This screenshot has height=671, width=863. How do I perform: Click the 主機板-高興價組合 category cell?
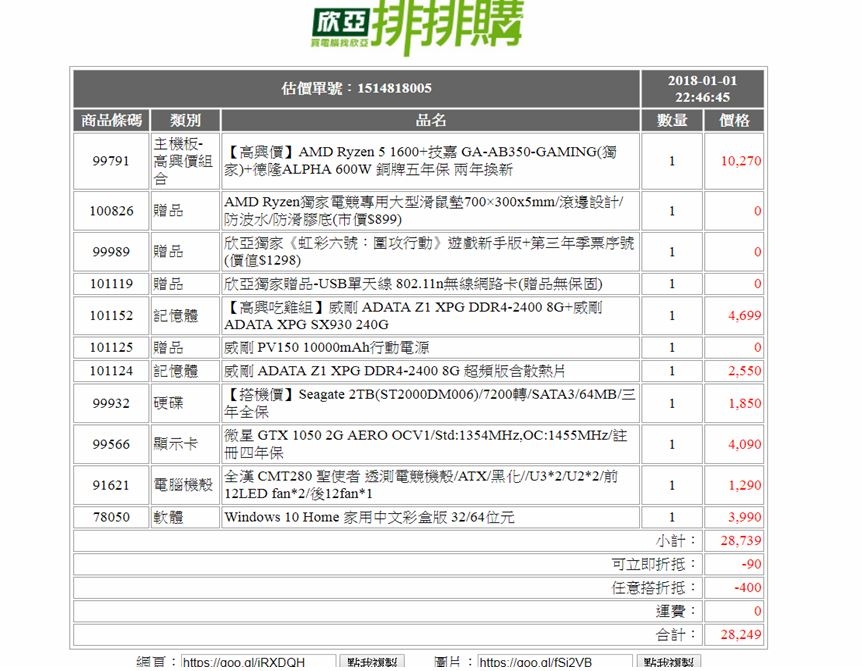tap(185, 161)
